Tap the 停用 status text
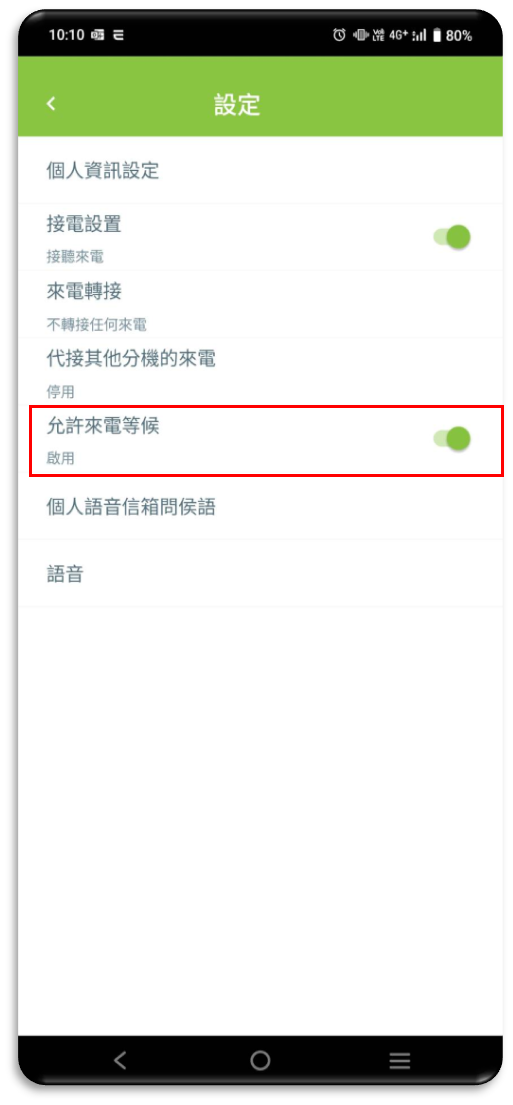Viewport: 513px width, 1105px height. click(x=61, y=392)
